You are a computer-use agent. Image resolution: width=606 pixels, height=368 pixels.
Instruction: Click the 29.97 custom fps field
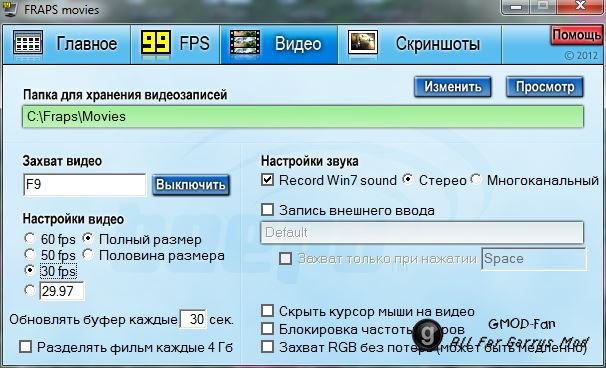point(61,291)
